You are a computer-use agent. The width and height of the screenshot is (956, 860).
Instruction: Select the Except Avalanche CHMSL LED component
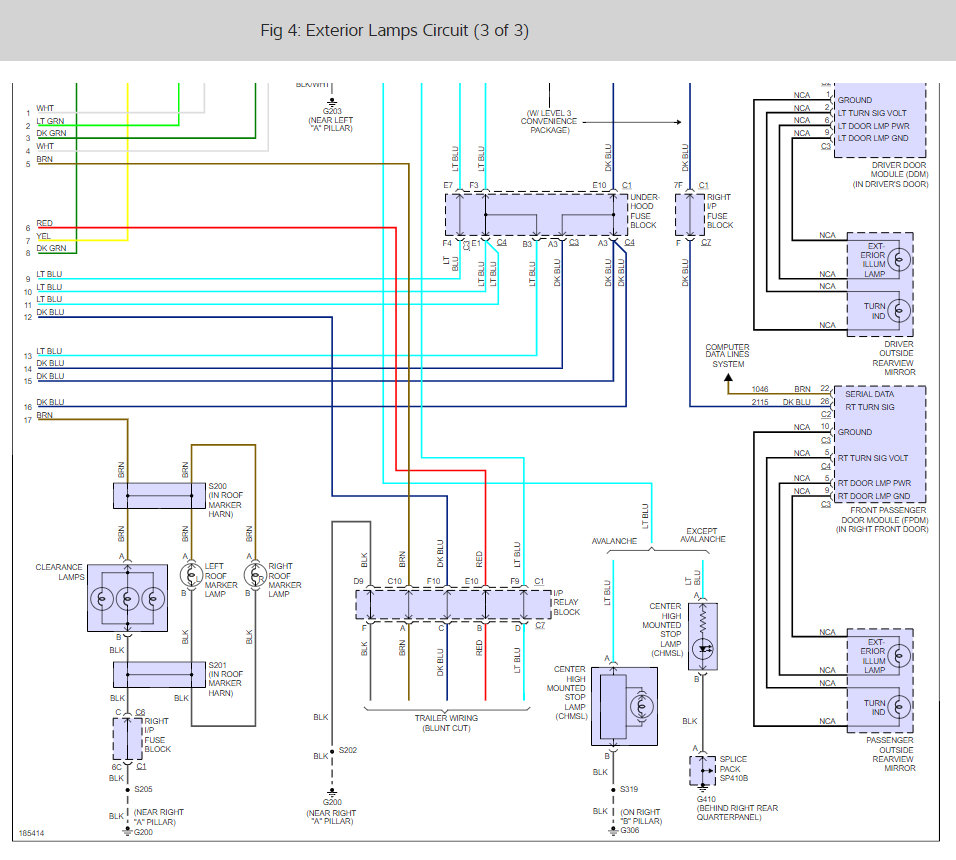coord(703,637)
